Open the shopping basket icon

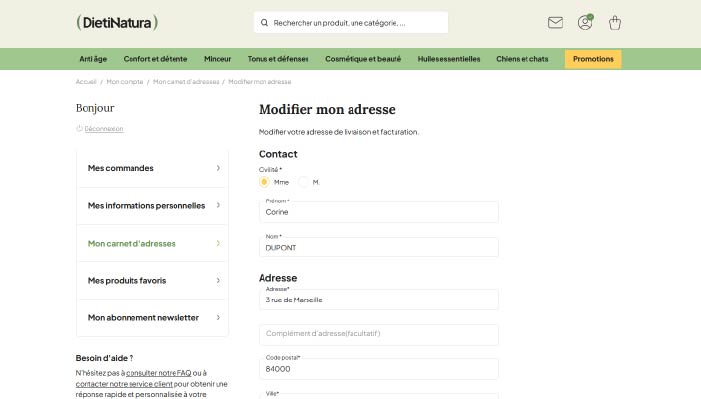(x=615, y=23)
